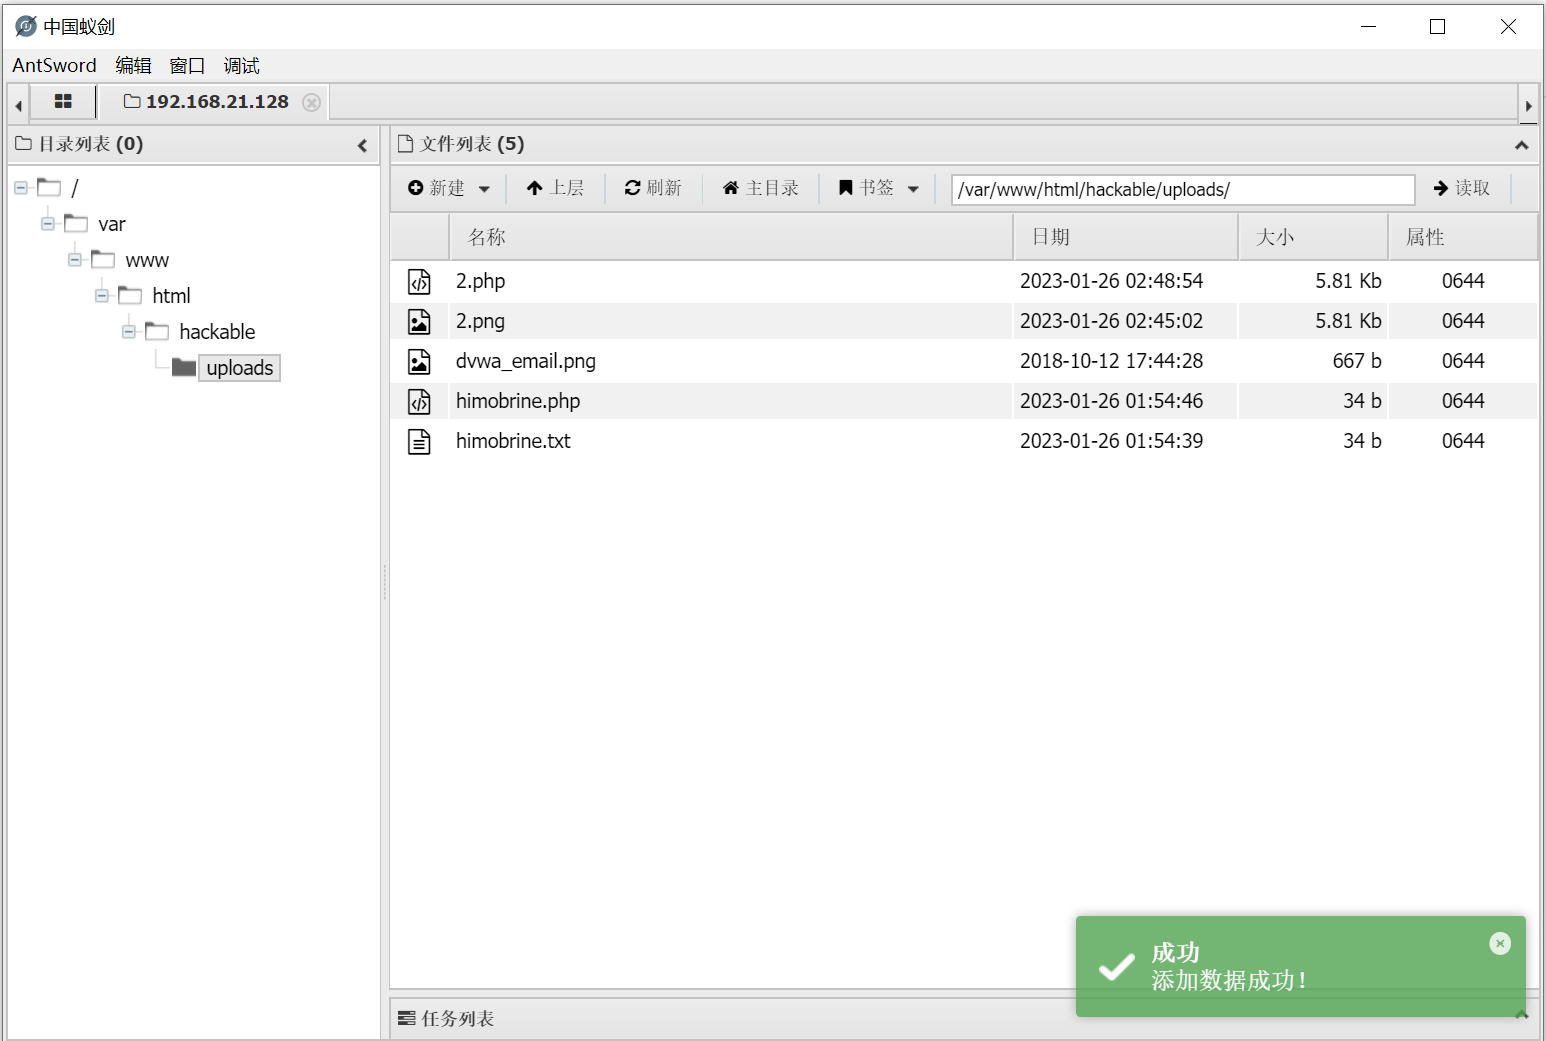
Task: Select the file himobrine.txt
Action: click(513, 441)
